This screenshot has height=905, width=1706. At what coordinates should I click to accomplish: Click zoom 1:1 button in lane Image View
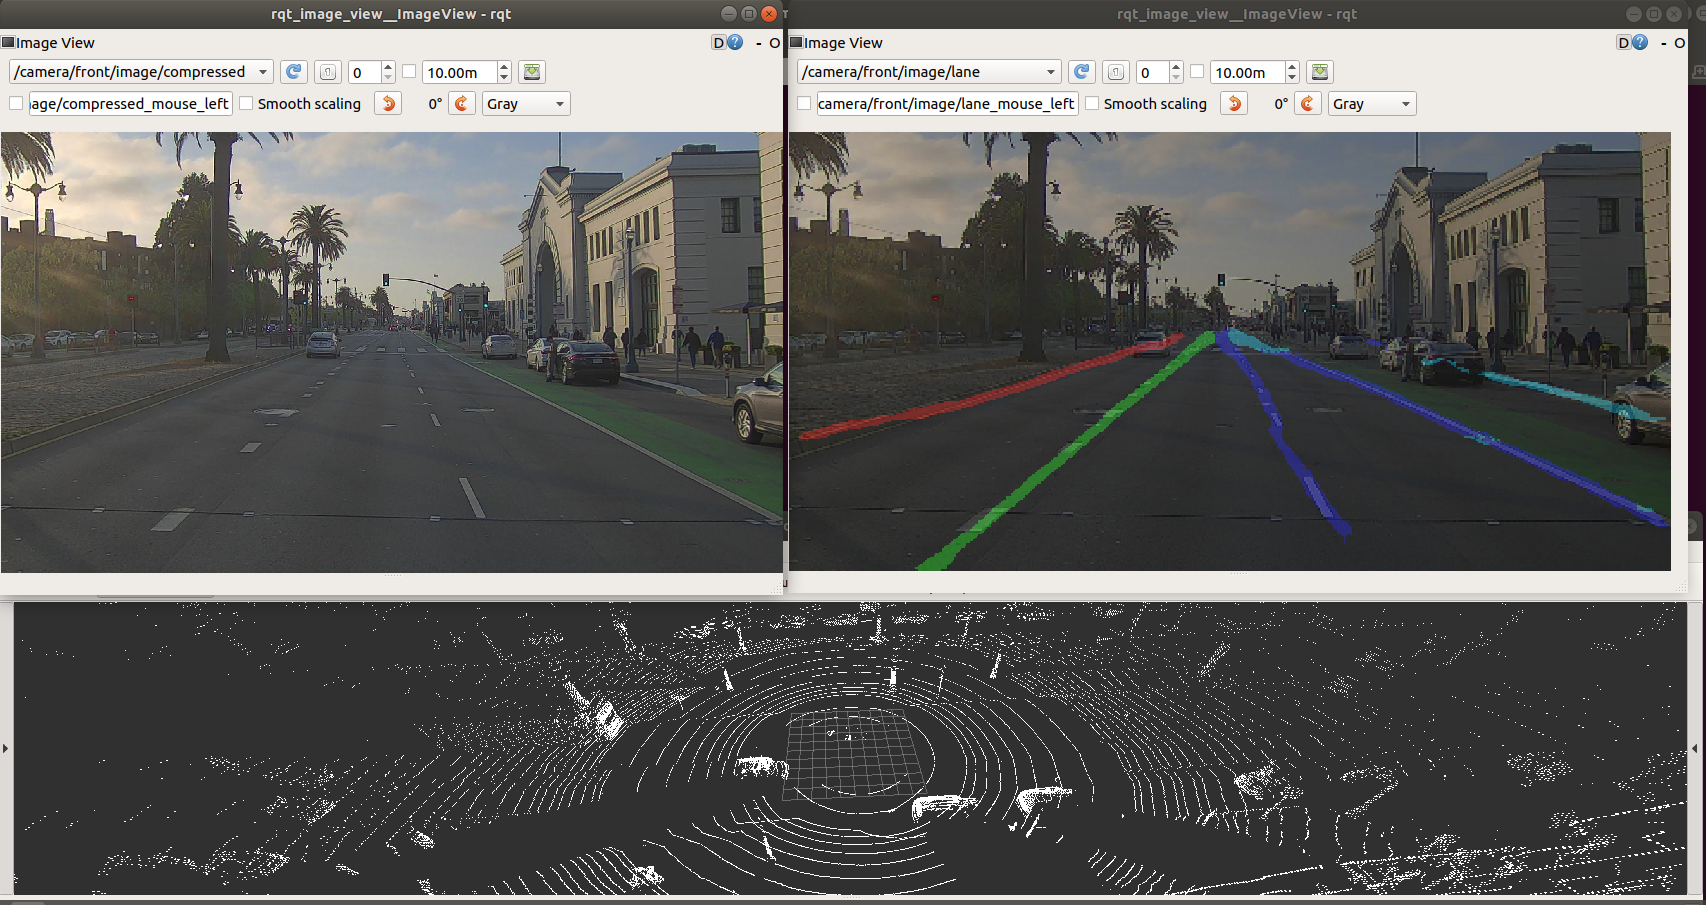coord(1116,72)
